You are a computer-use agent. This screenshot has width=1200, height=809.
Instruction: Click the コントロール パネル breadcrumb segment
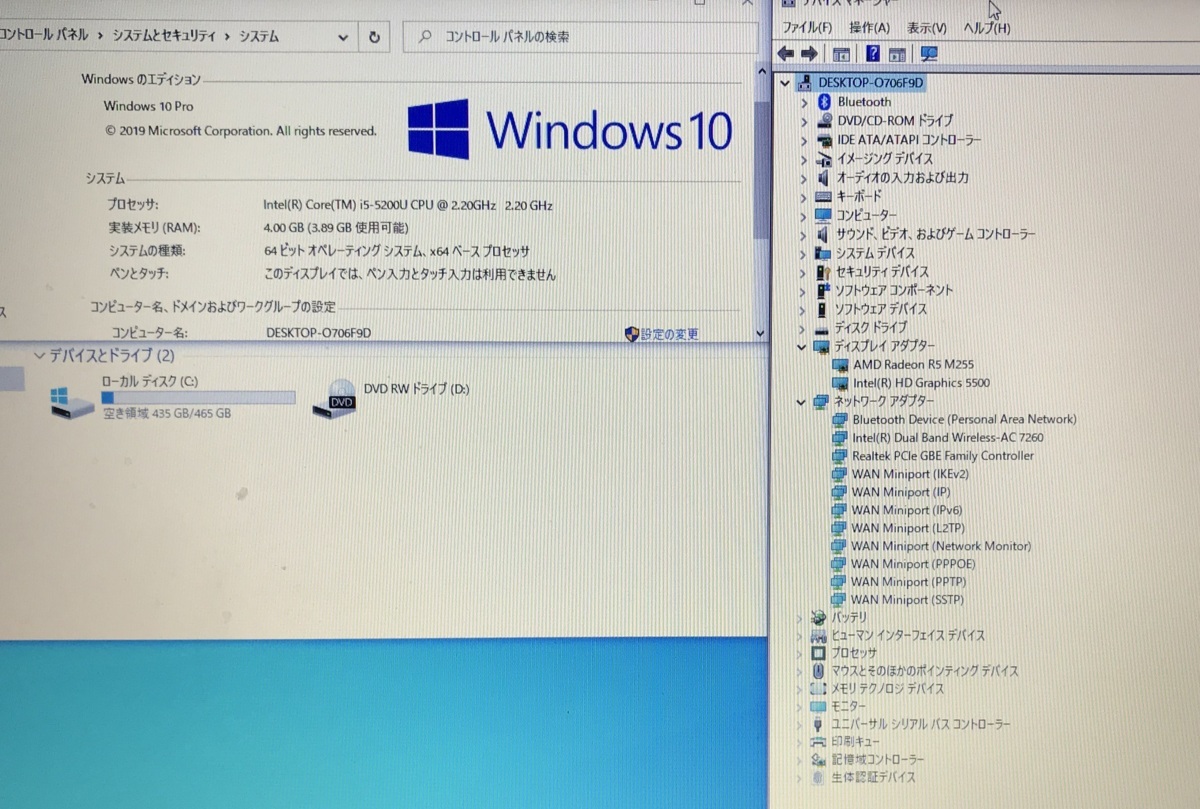click(44, 36)
